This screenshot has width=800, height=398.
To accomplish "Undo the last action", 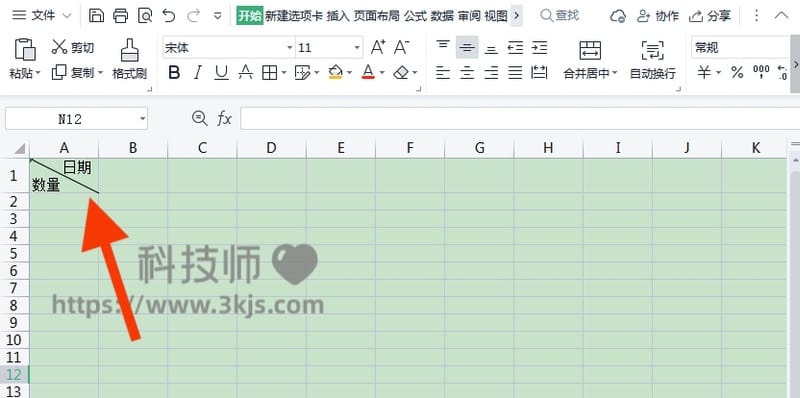I will click(x=168, y=16).
